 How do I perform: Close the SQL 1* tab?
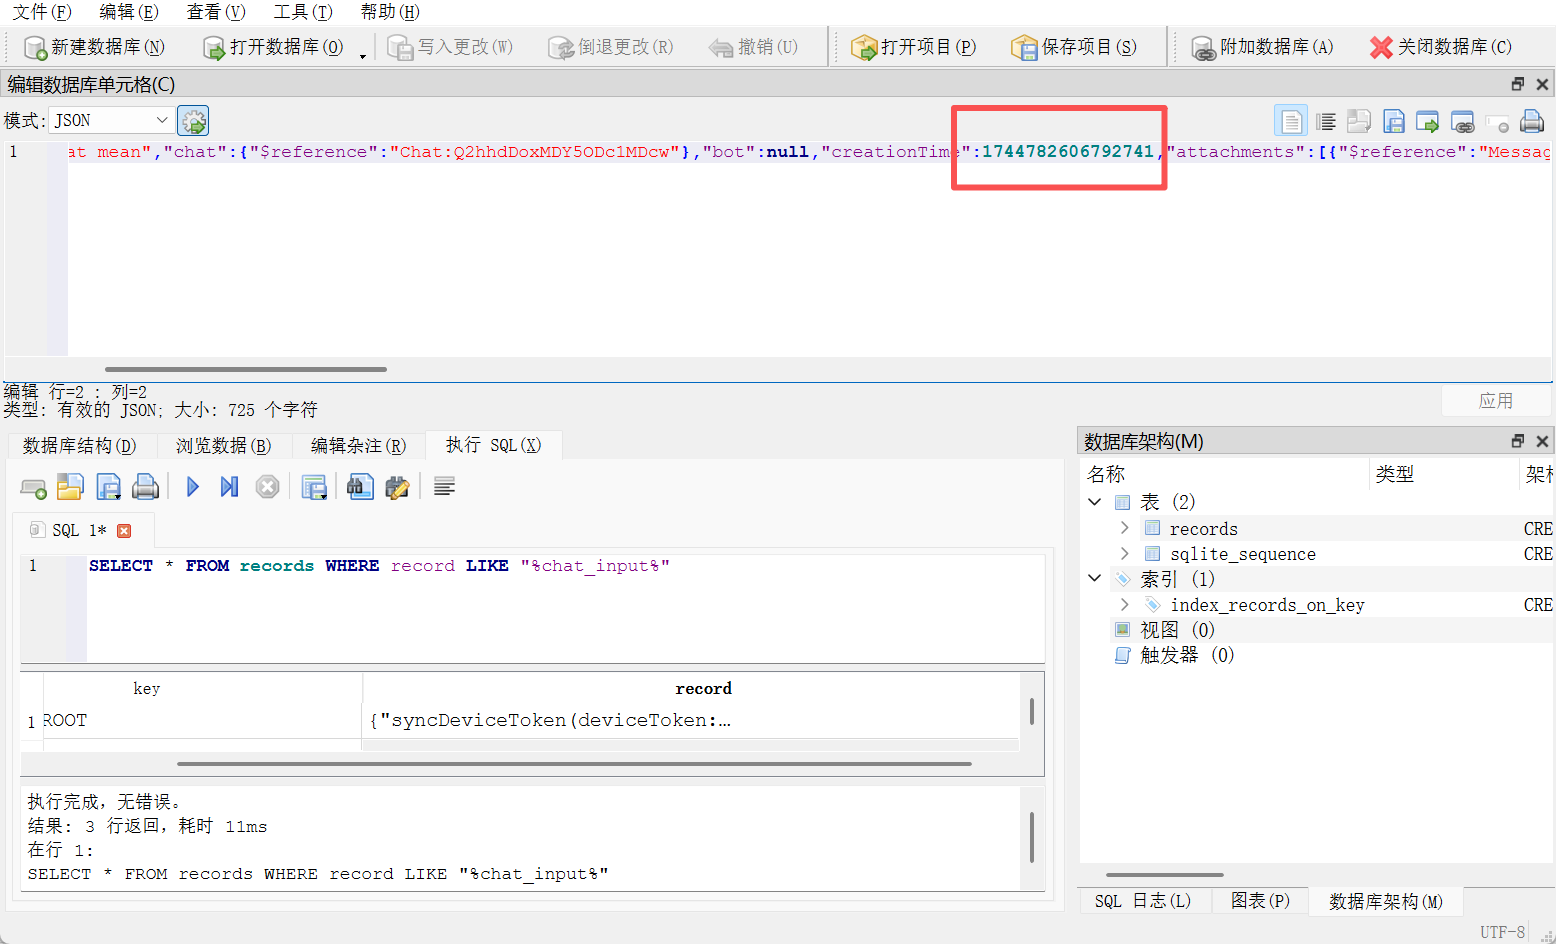(124, 531)
